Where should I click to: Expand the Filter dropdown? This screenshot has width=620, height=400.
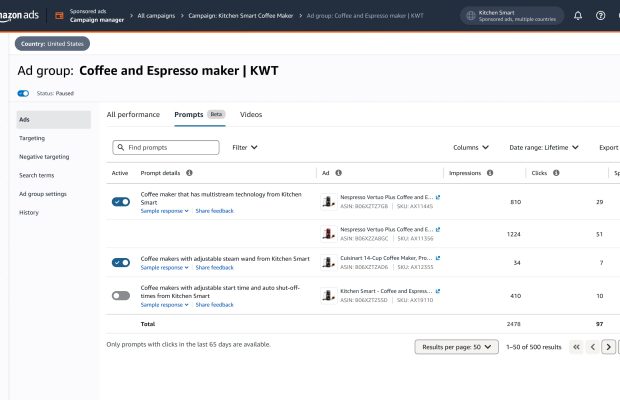click(245, 147)
